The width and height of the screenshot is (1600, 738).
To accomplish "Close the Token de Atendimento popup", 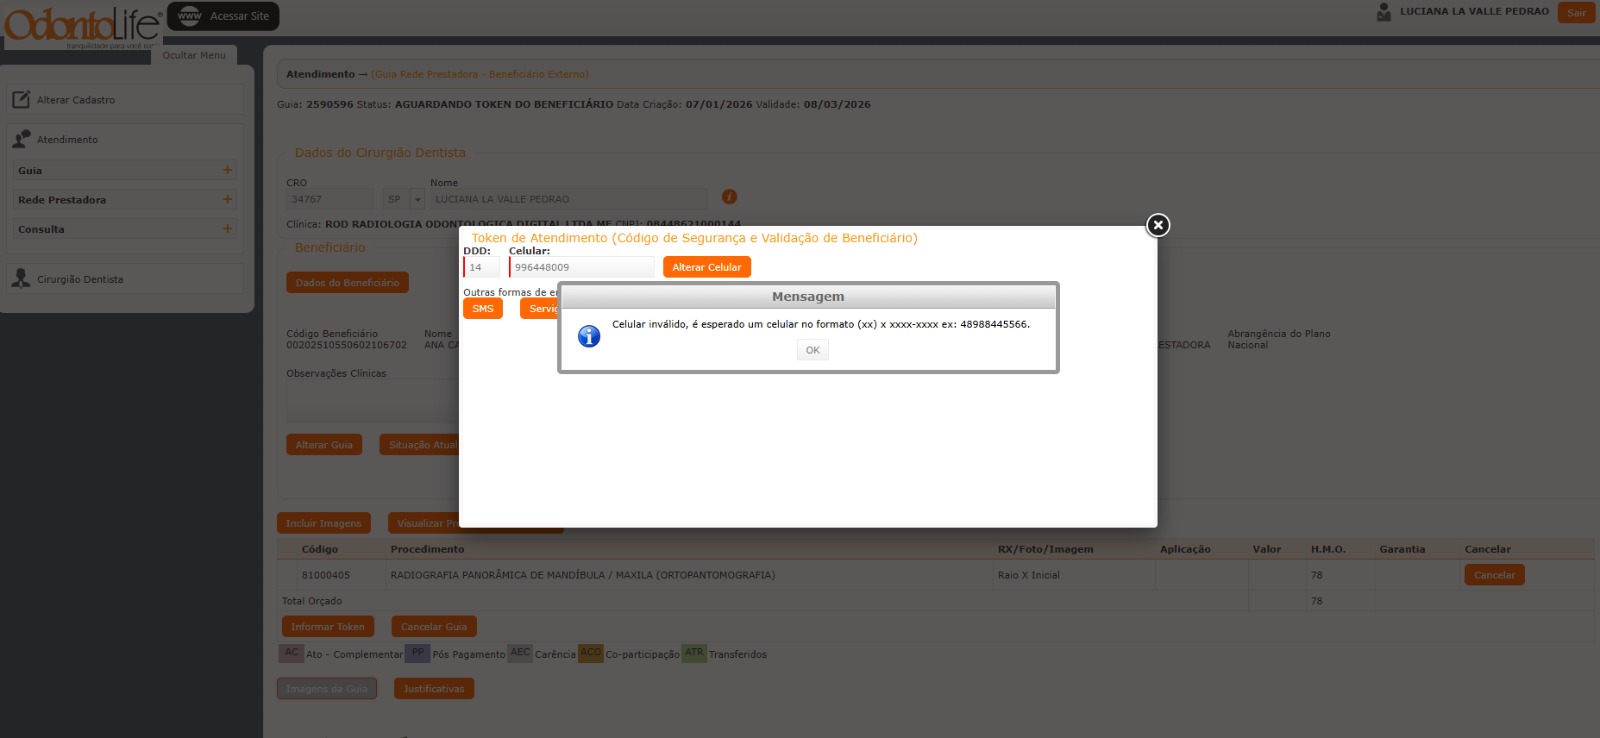I will 1158,225.
